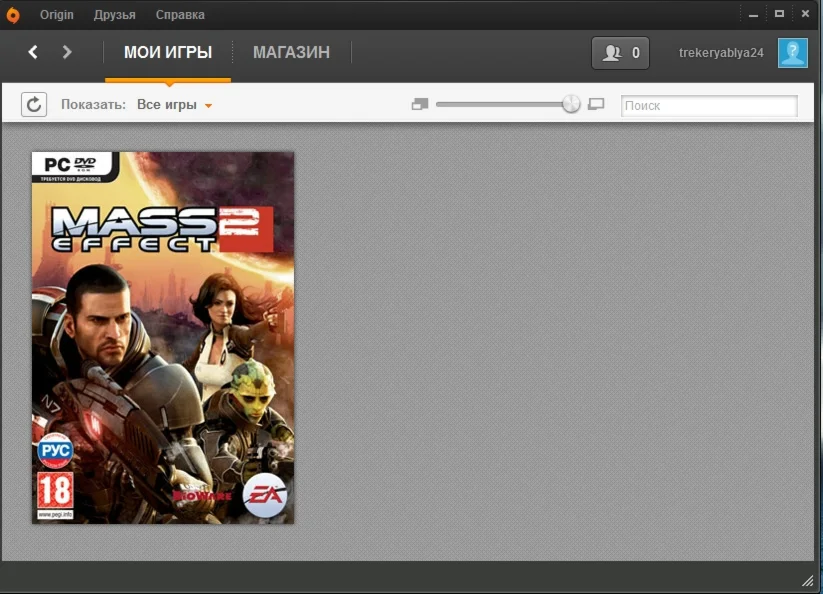Click the orange Origin logo icon
This screenshot has height=594, width=823.
(13, 14)
